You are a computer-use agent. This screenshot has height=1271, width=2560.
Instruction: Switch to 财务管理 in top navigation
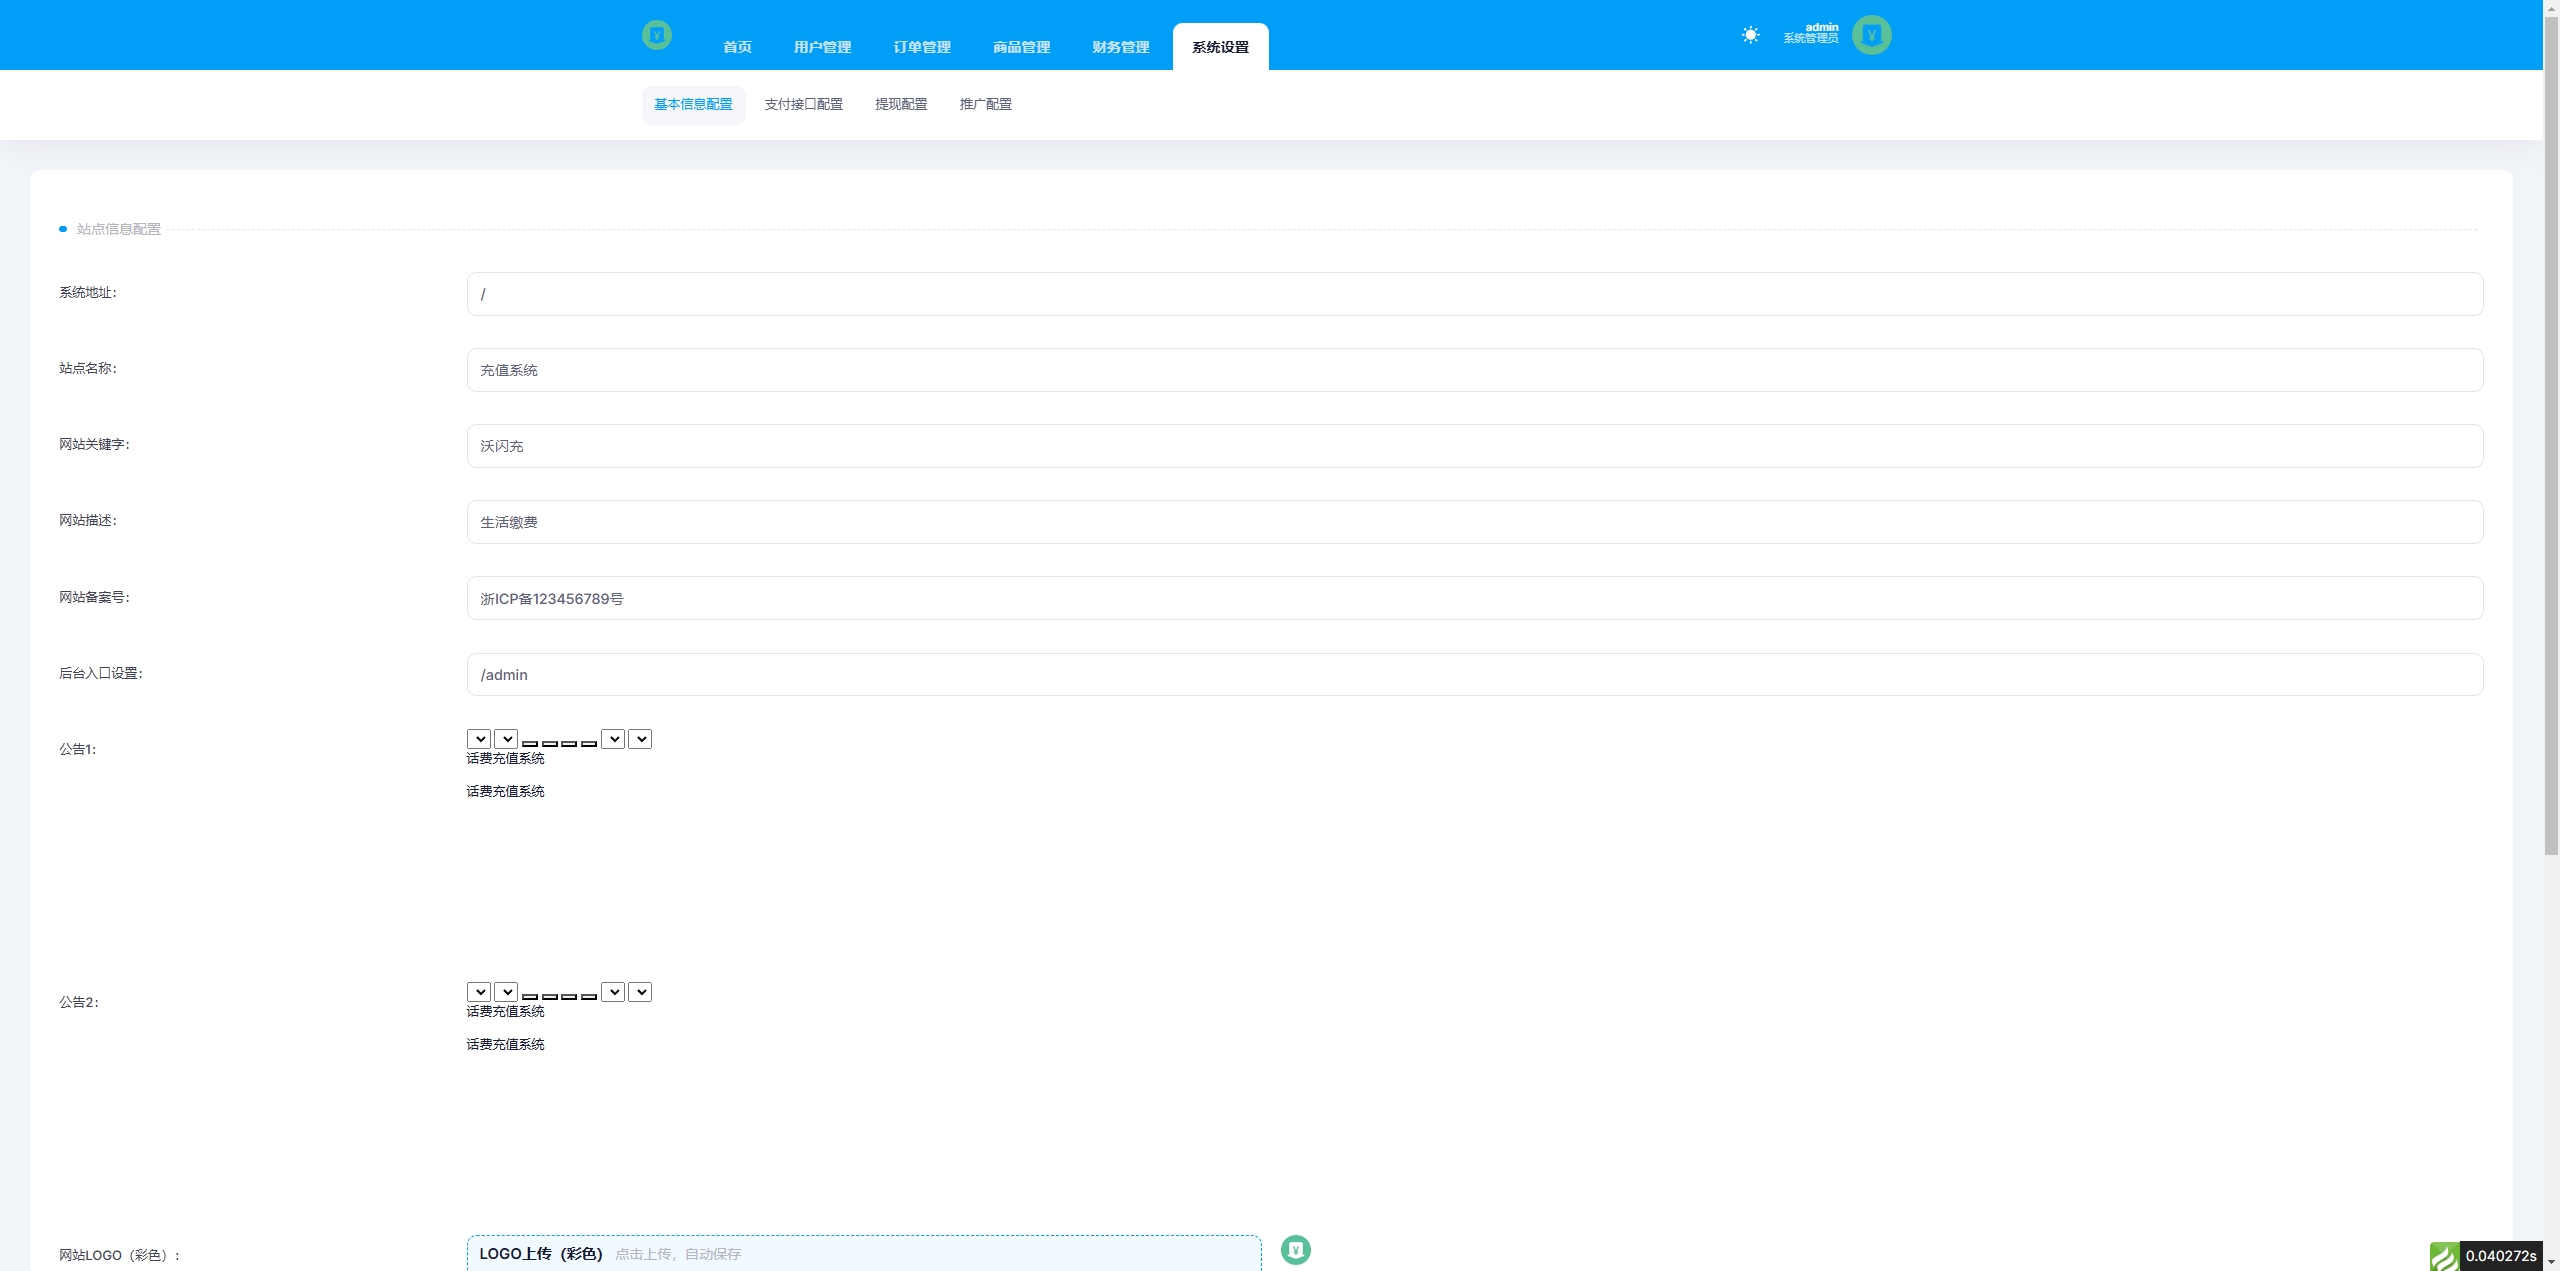tap(1120, 47)
